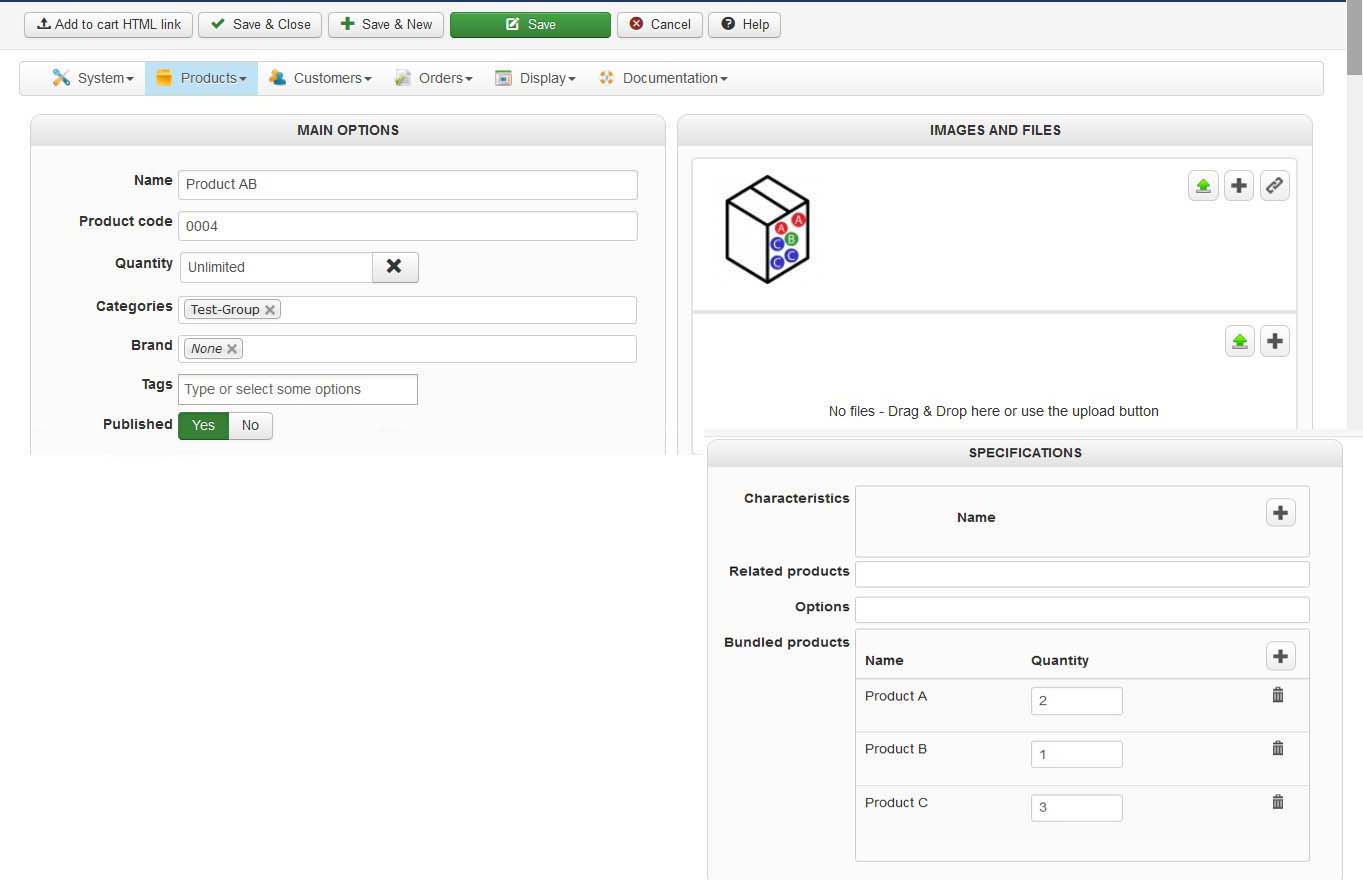The image size is (1363, 880).
Task: Open the Orders menu
Action: [433, 78]
